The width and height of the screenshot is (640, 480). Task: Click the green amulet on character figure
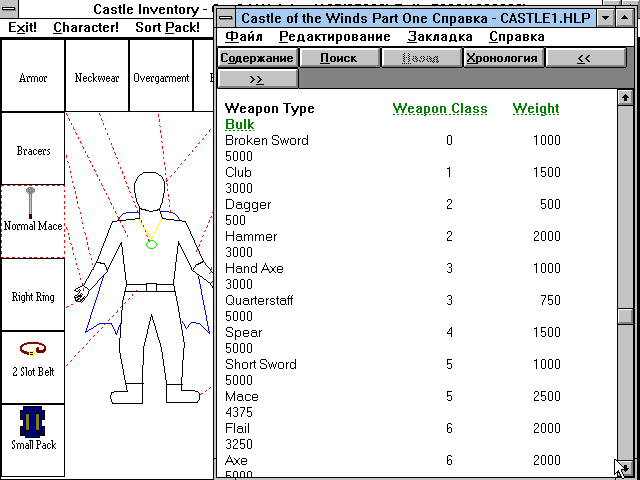click(x=151, y=244)
